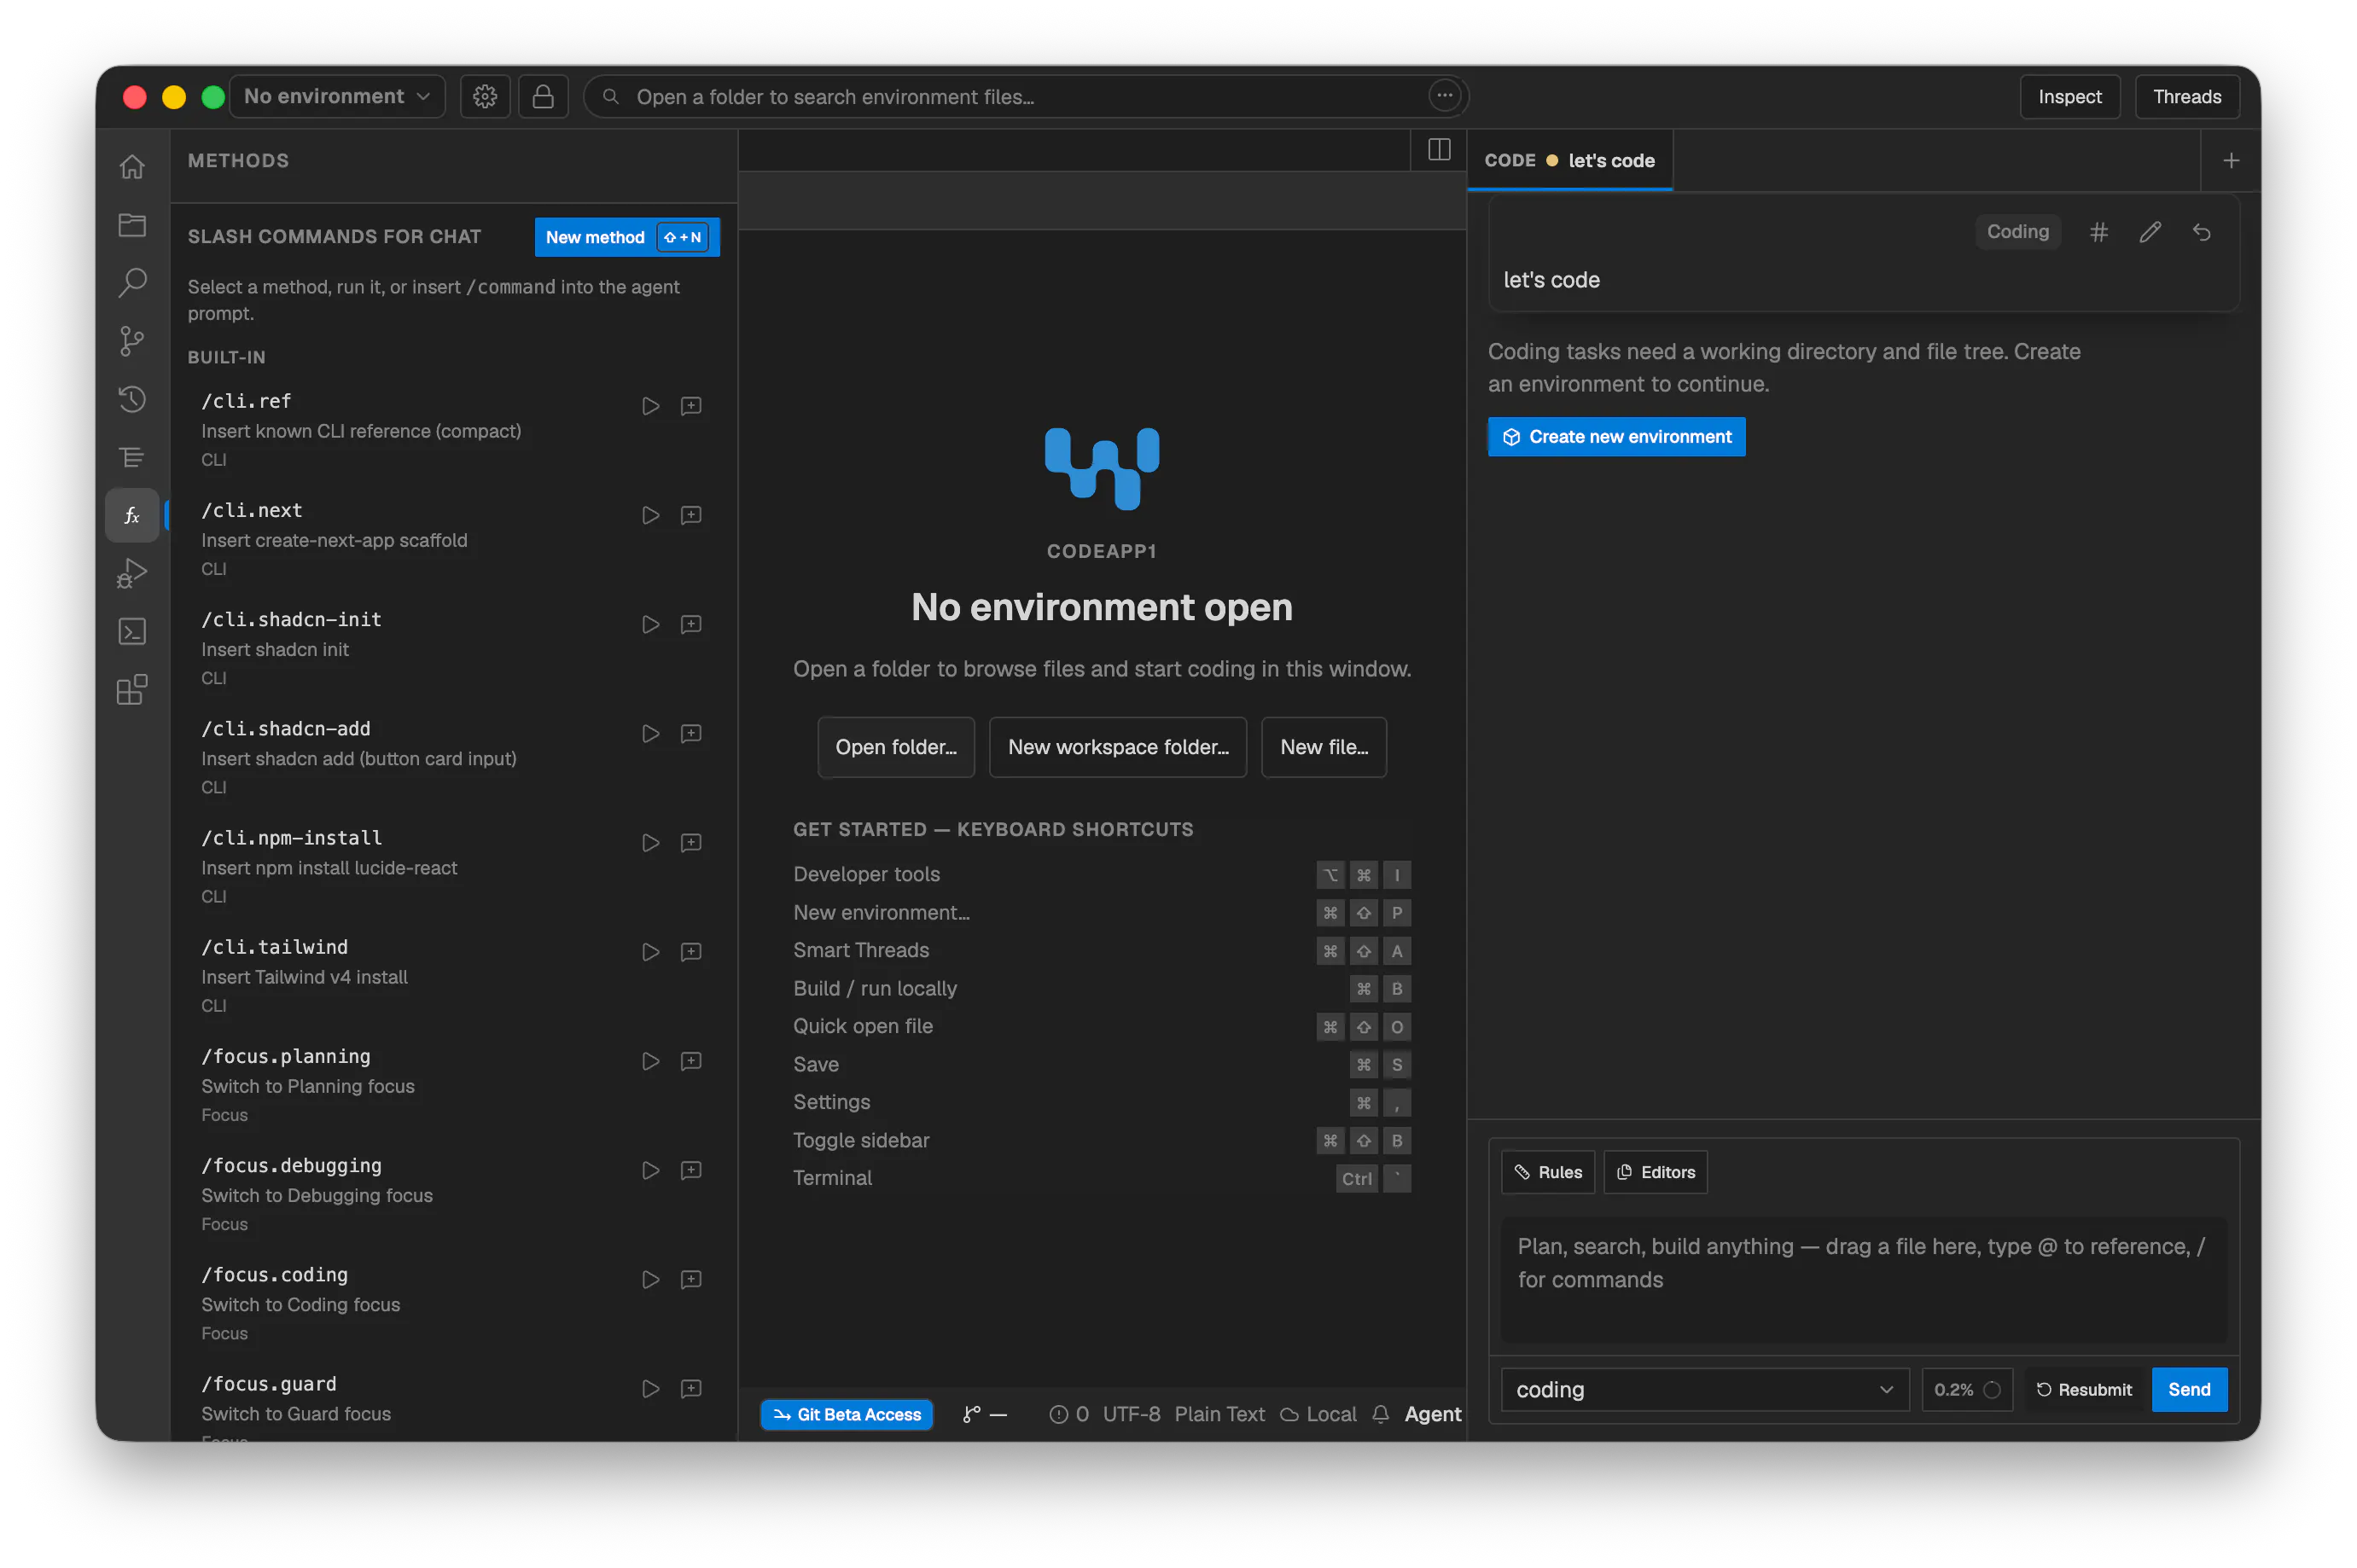The height and width of the screenshot is (1568, 2357).
Task: Edit the let's code message with pencil
Action: (2150, 232)
